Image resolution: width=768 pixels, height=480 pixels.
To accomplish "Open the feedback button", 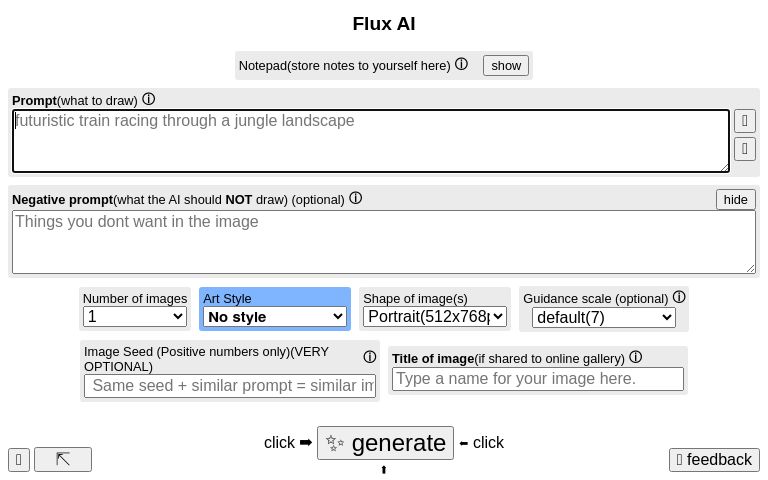I will coord(714,459).
